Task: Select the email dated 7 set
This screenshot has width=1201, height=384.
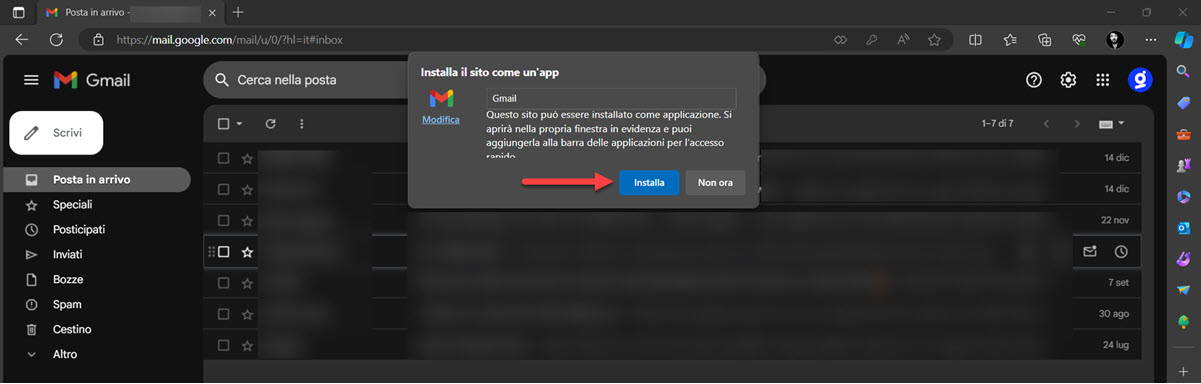Action: point(224,283)
